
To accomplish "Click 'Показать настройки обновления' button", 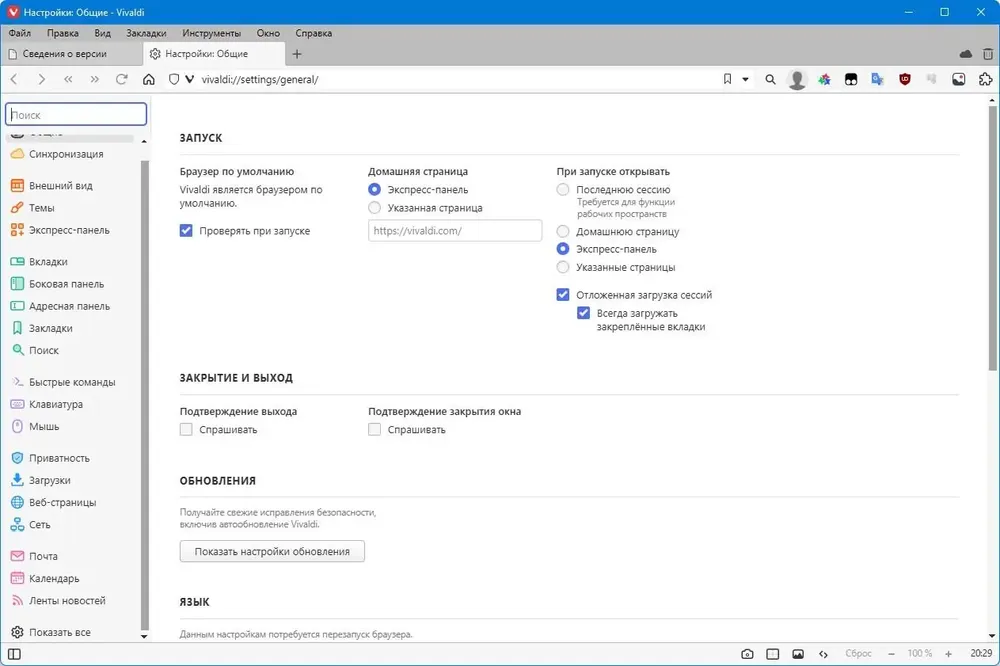I will [x=272, y=551].
